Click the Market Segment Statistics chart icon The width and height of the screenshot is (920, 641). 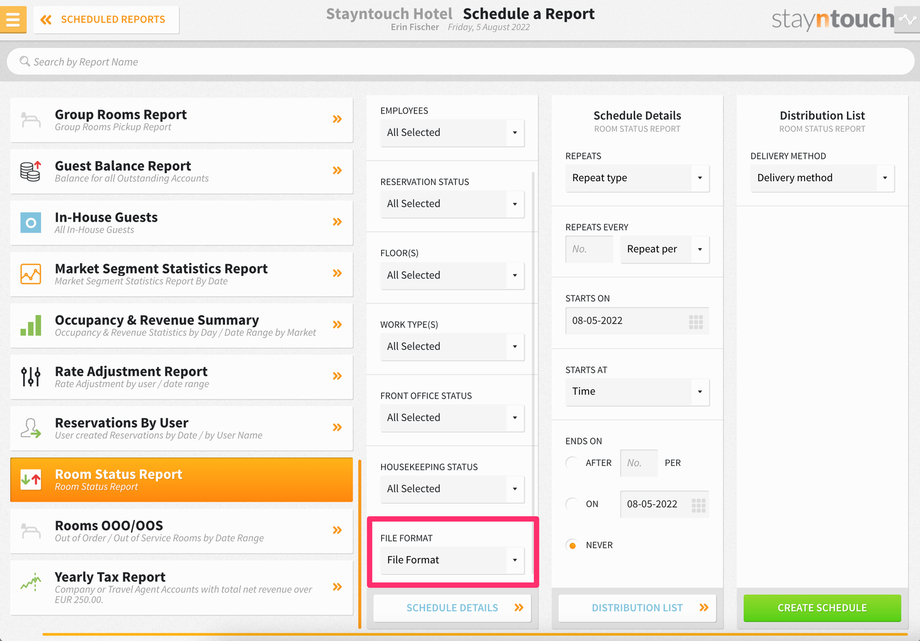(31, 274)
